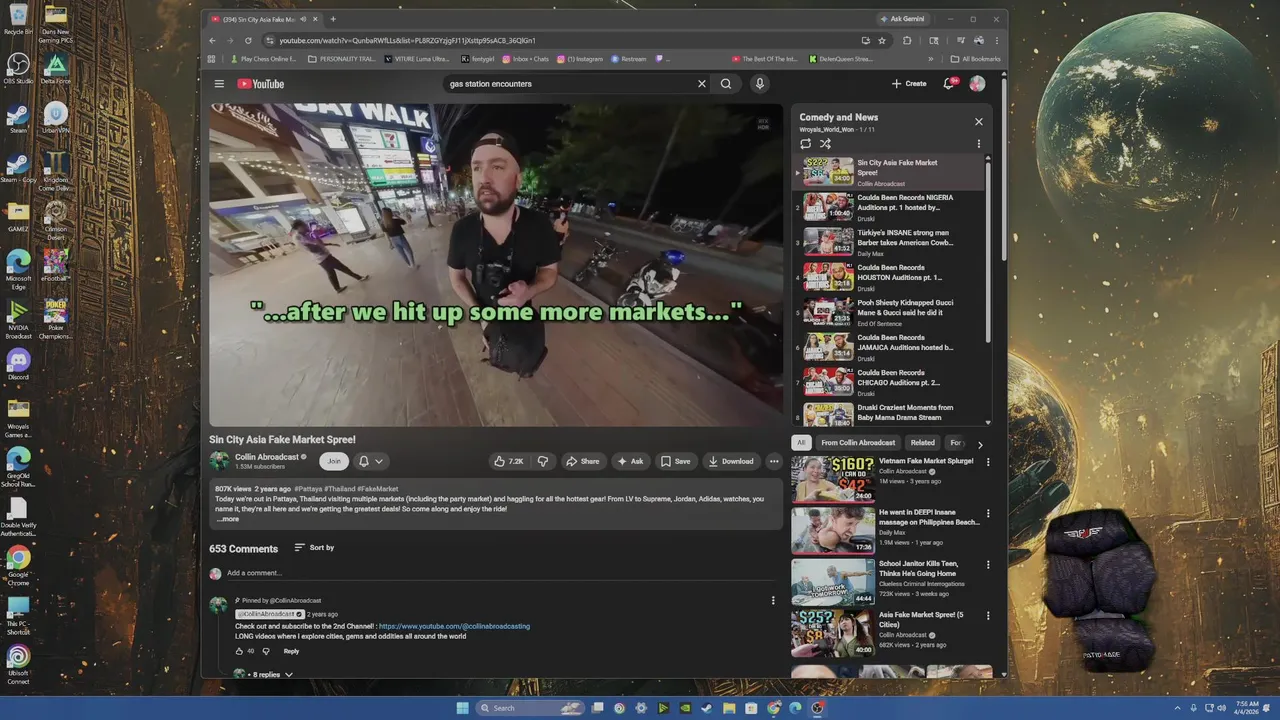
Task: Open the YouTube guide hamburger menu
Action: pyautogui.click(x=219, y=84)
